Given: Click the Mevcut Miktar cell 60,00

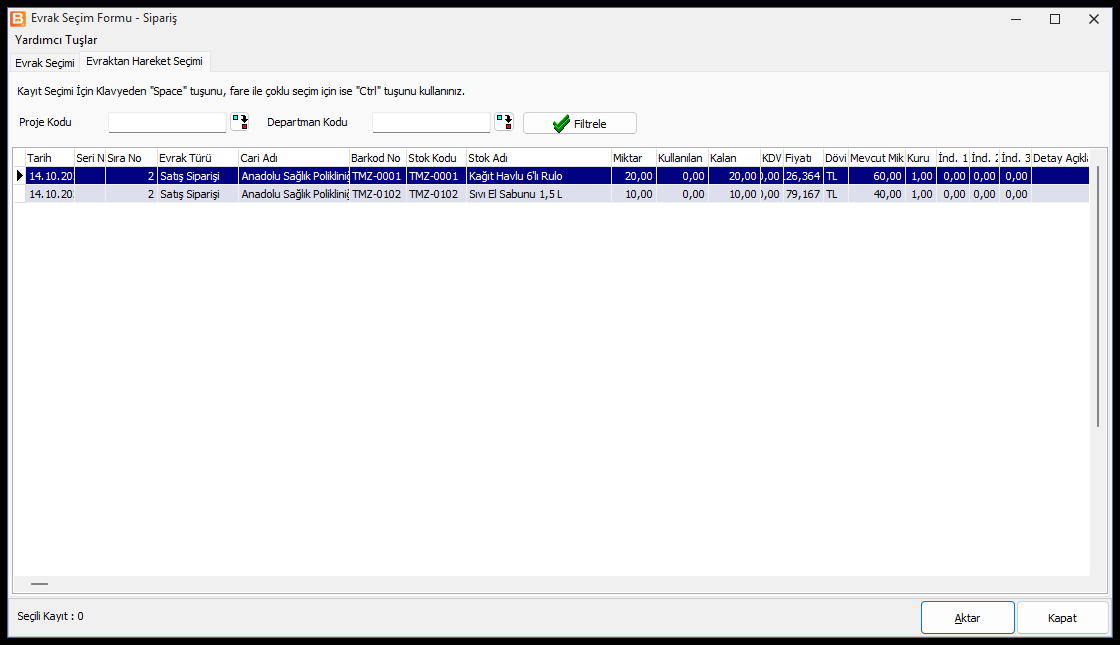Looking at the screenshot, I should (876, 176).
